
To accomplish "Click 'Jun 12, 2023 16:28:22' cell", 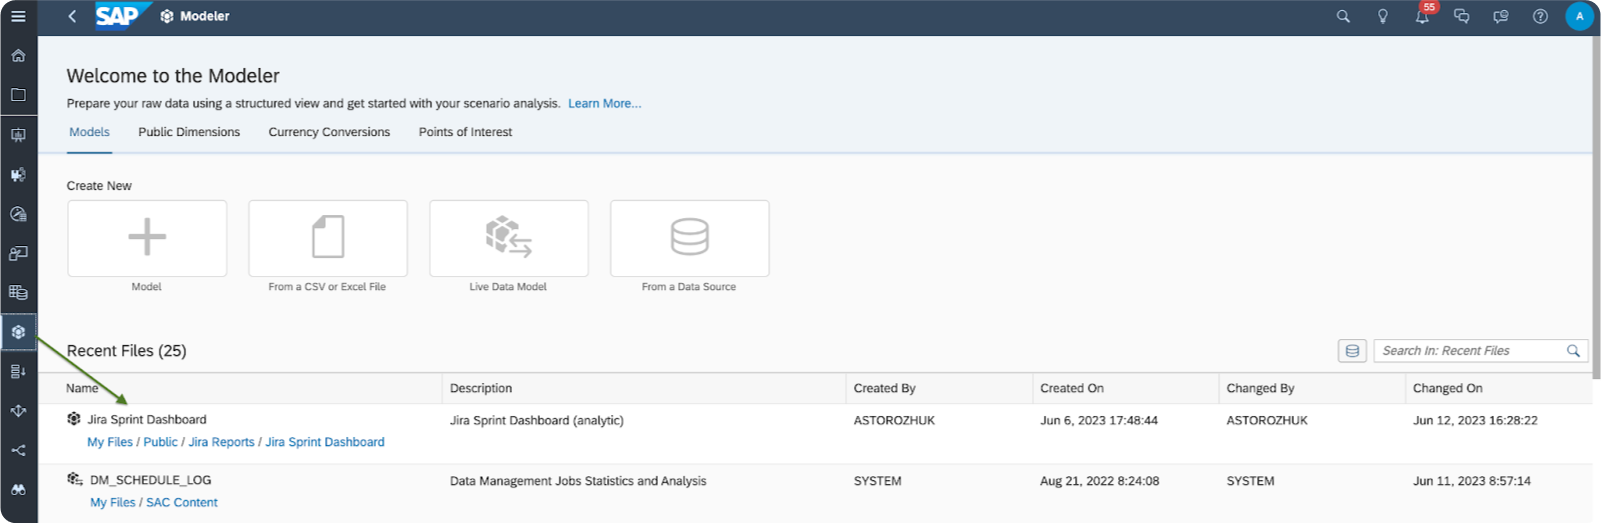I will coord(1475,420).
